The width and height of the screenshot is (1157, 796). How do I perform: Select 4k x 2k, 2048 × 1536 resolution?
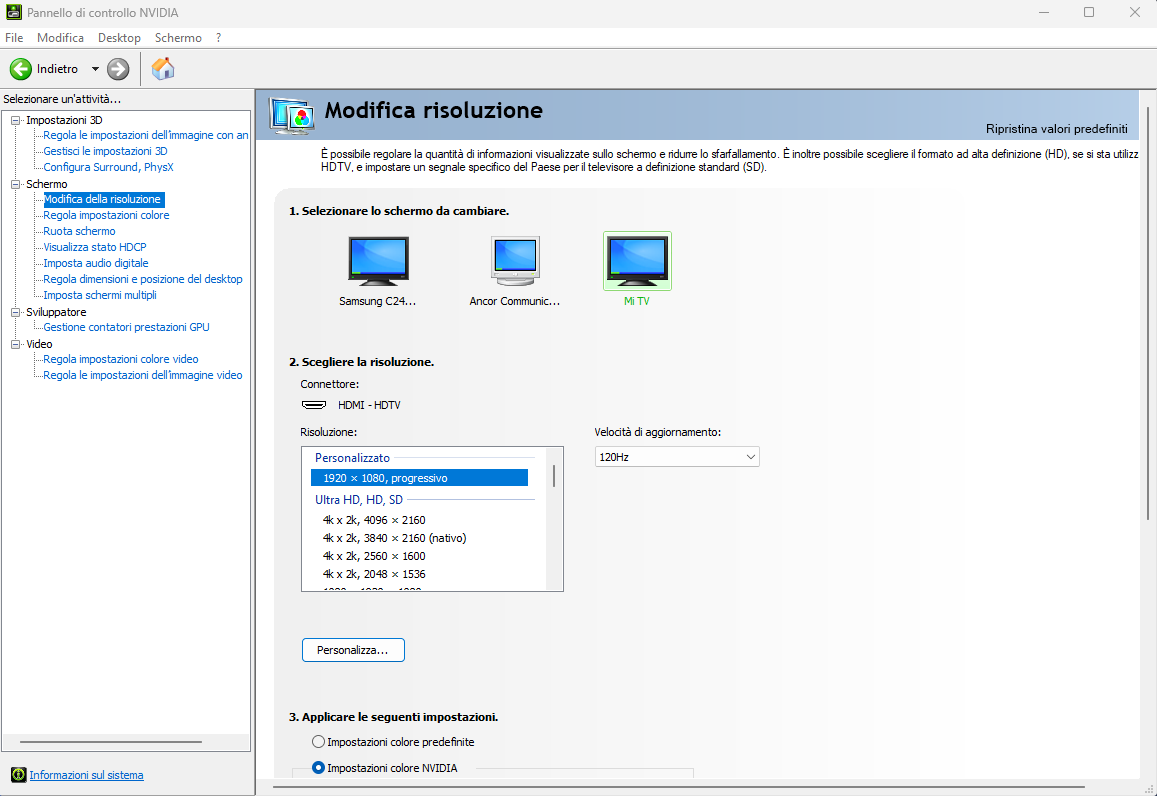pos(374,574)
